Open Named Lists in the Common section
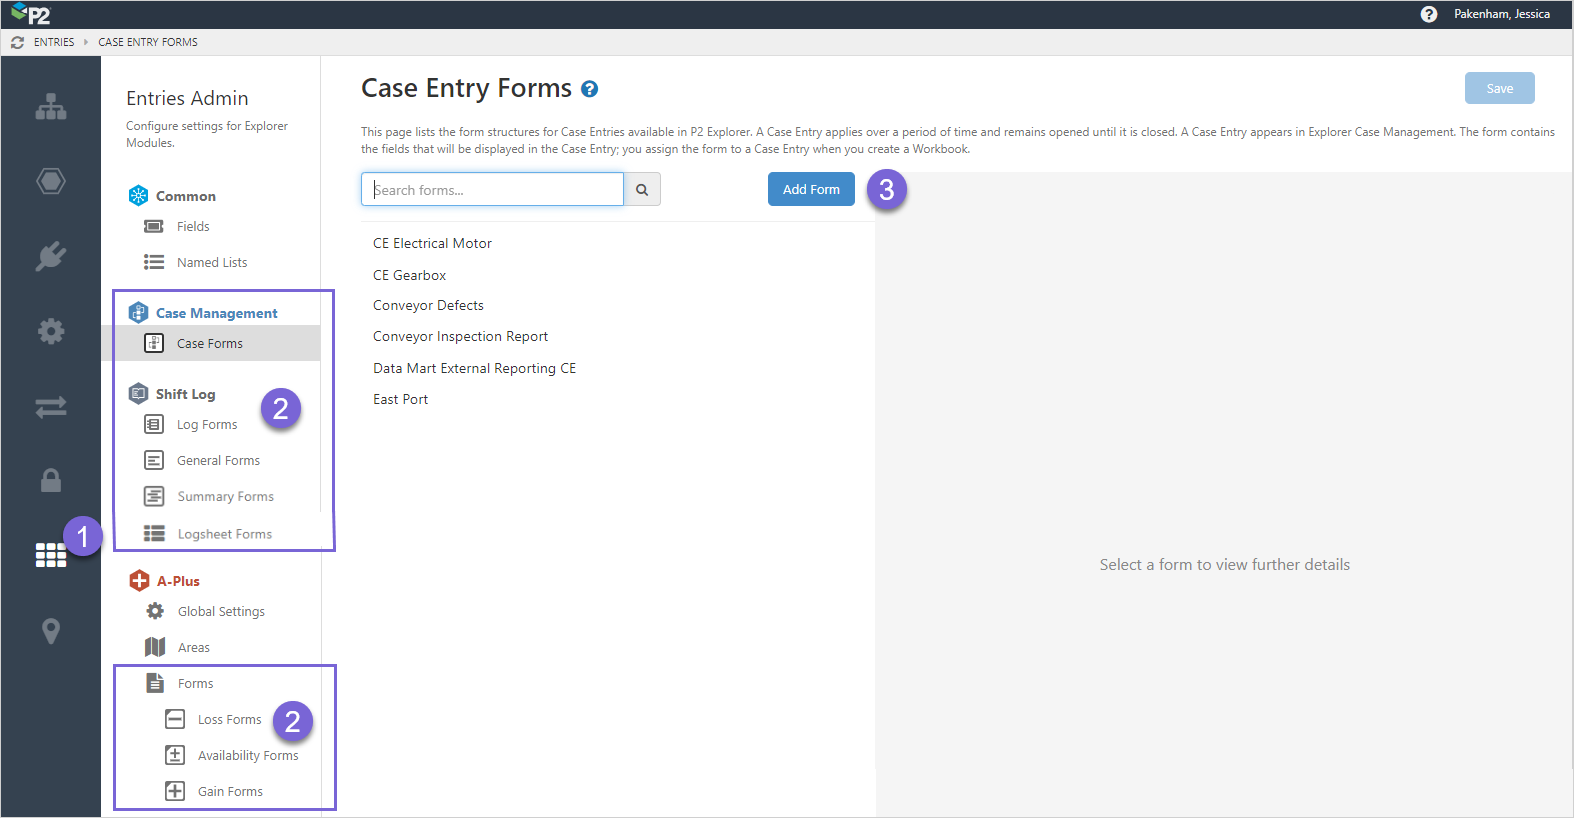1574x818 pixels. point(212,262)
